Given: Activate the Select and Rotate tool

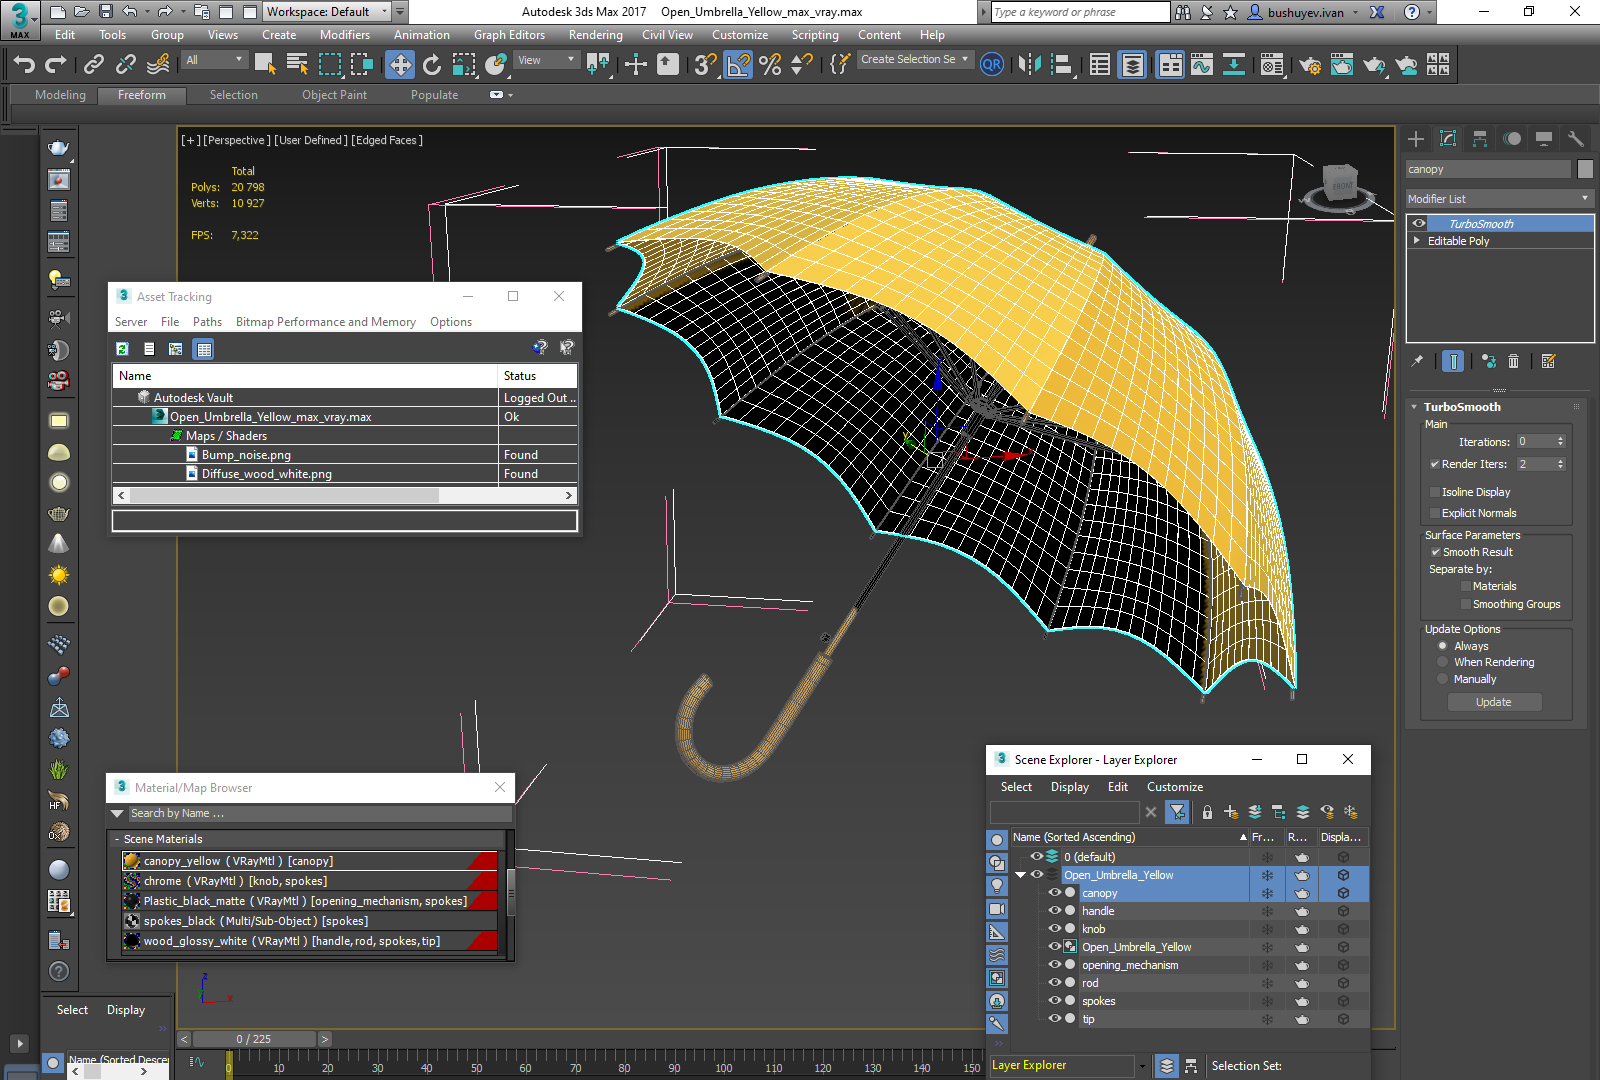Looking at the screenshot, I should (x=432, y=65).
